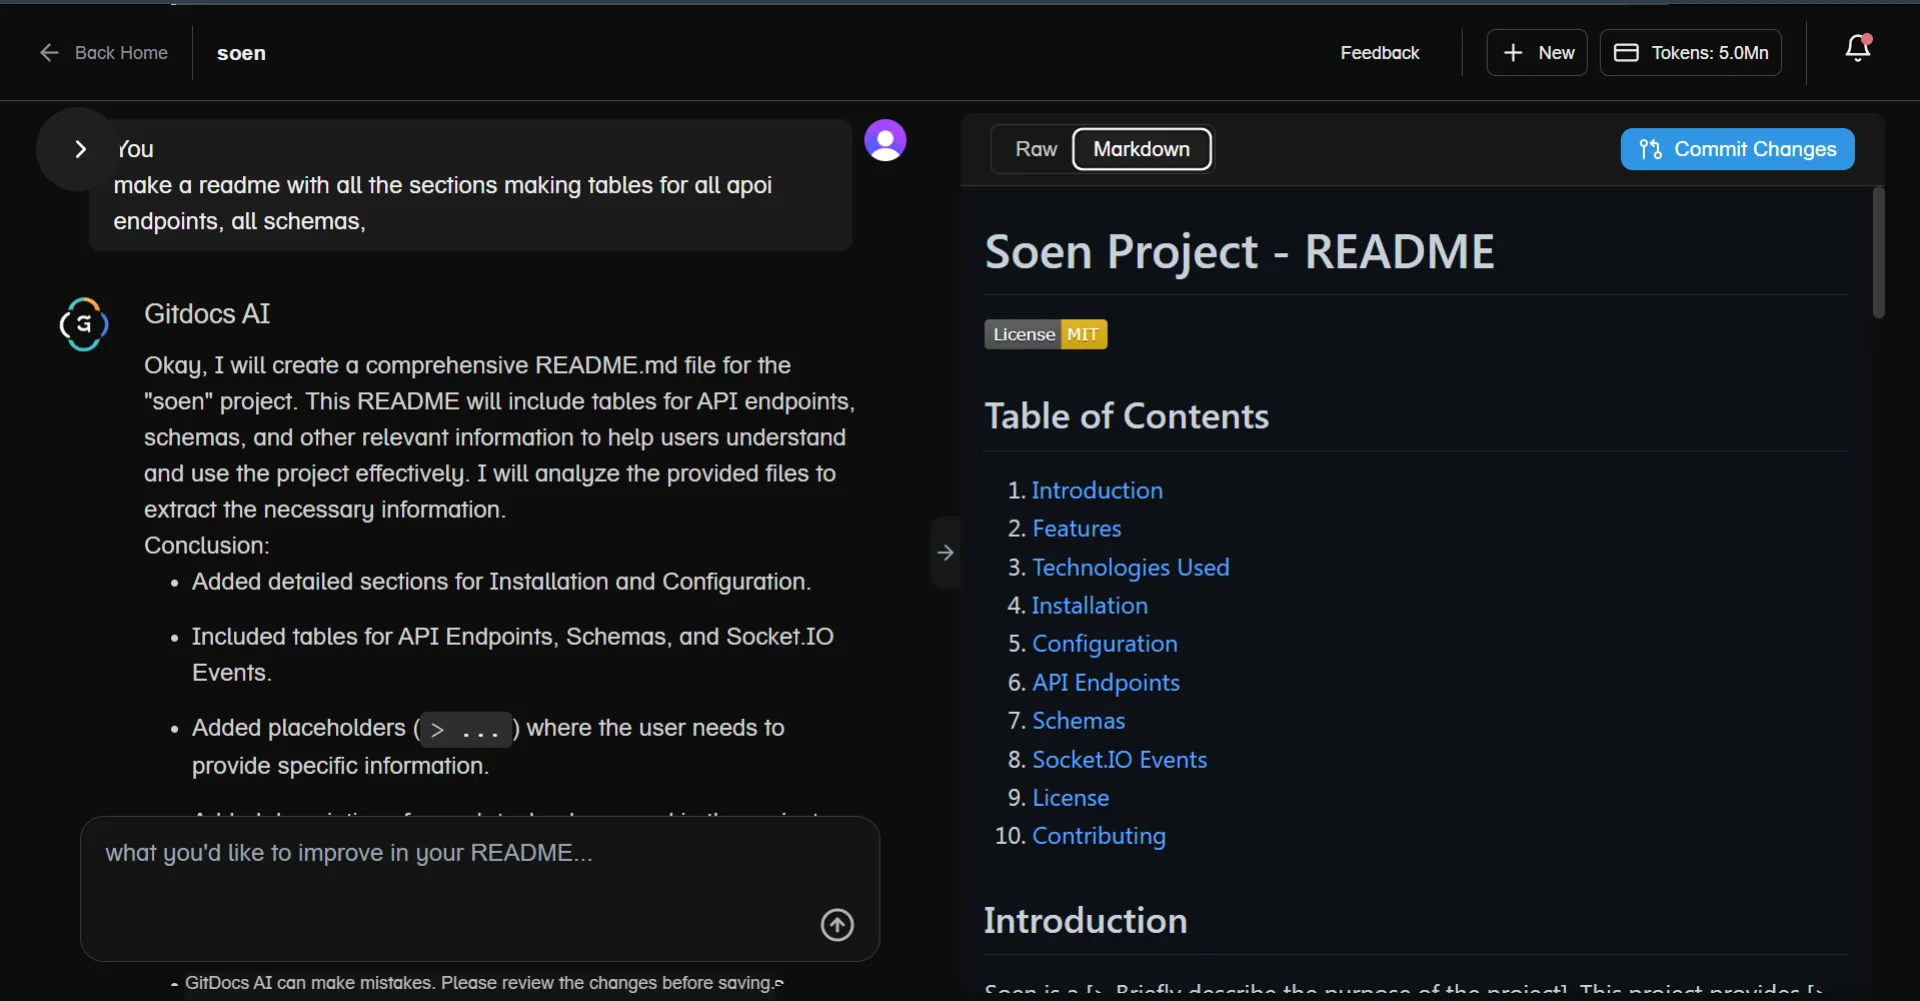Open the Feedback link

pos(1379,53)
